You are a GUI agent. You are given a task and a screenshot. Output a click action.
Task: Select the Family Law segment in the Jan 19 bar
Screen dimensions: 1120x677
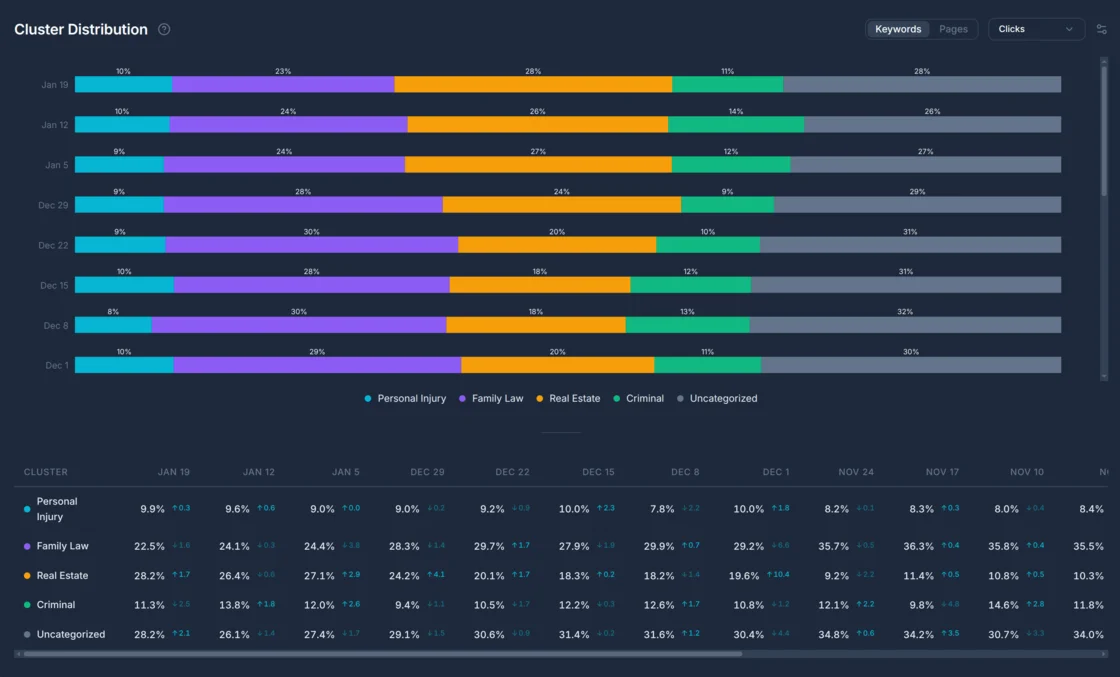tap(283, 84)
